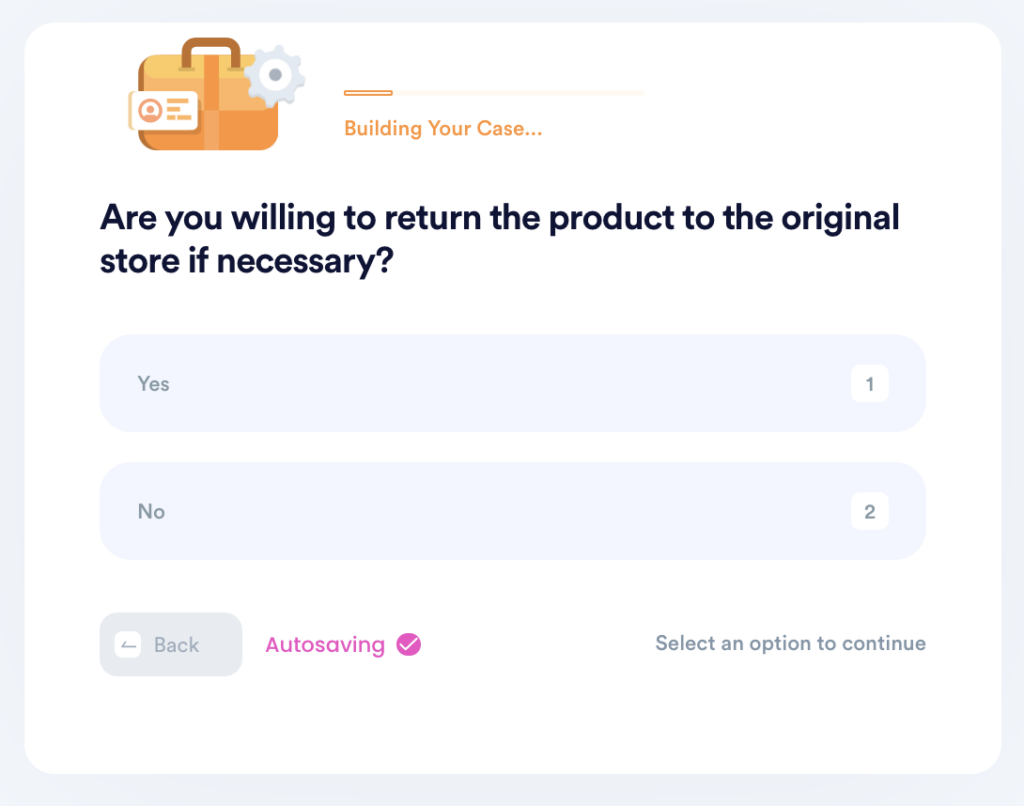
Task: Click the Autosaving link
Action: point(325,645)
